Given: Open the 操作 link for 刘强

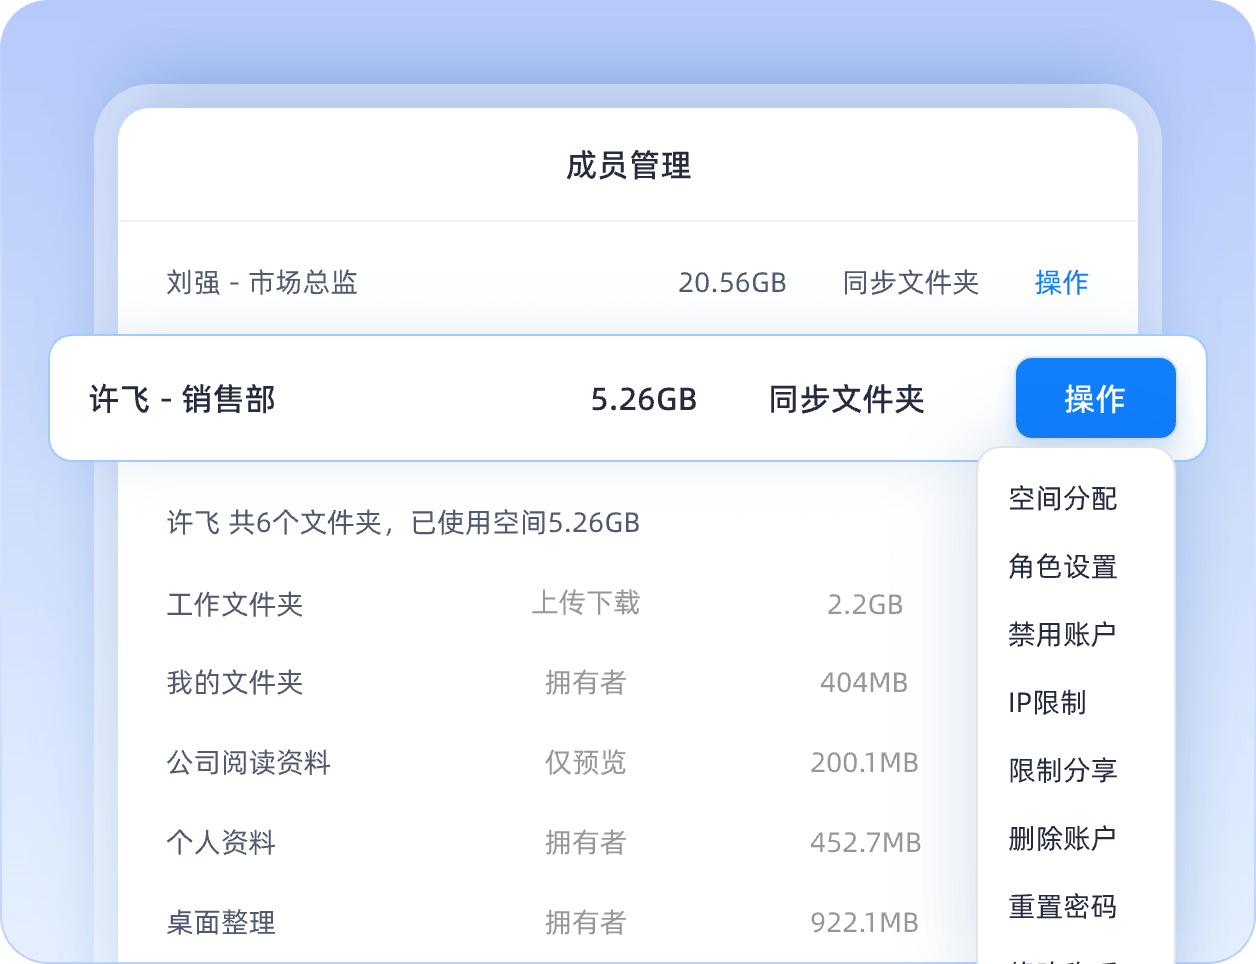Looking at the screenshot, I should coord(1061,283).
